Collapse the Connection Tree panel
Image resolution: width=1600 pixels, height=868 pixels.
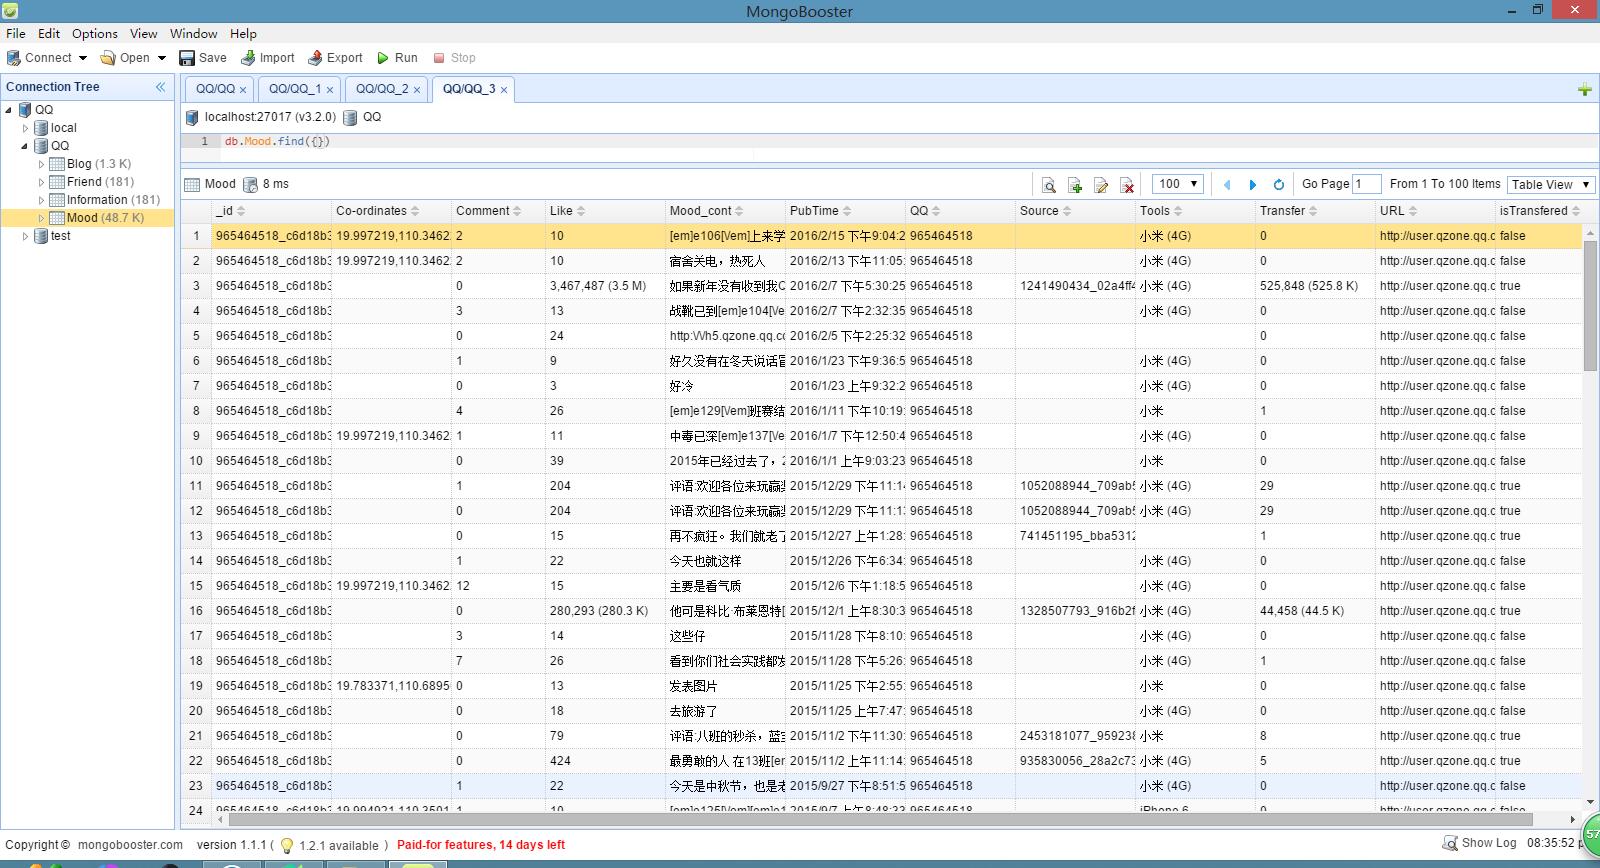(160, 87)
